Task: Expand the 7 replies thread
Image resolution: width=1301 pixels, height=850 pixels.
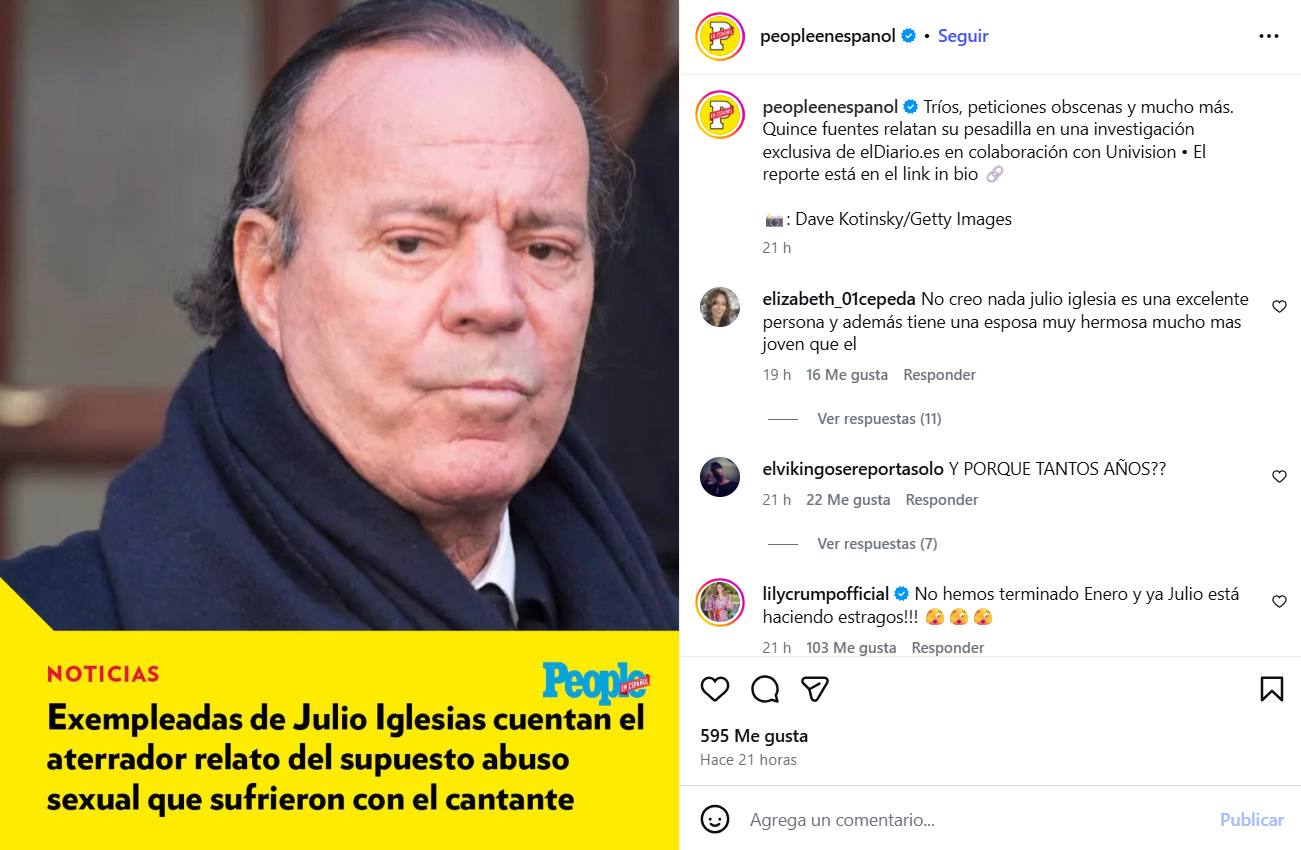Action: point(877,544)
